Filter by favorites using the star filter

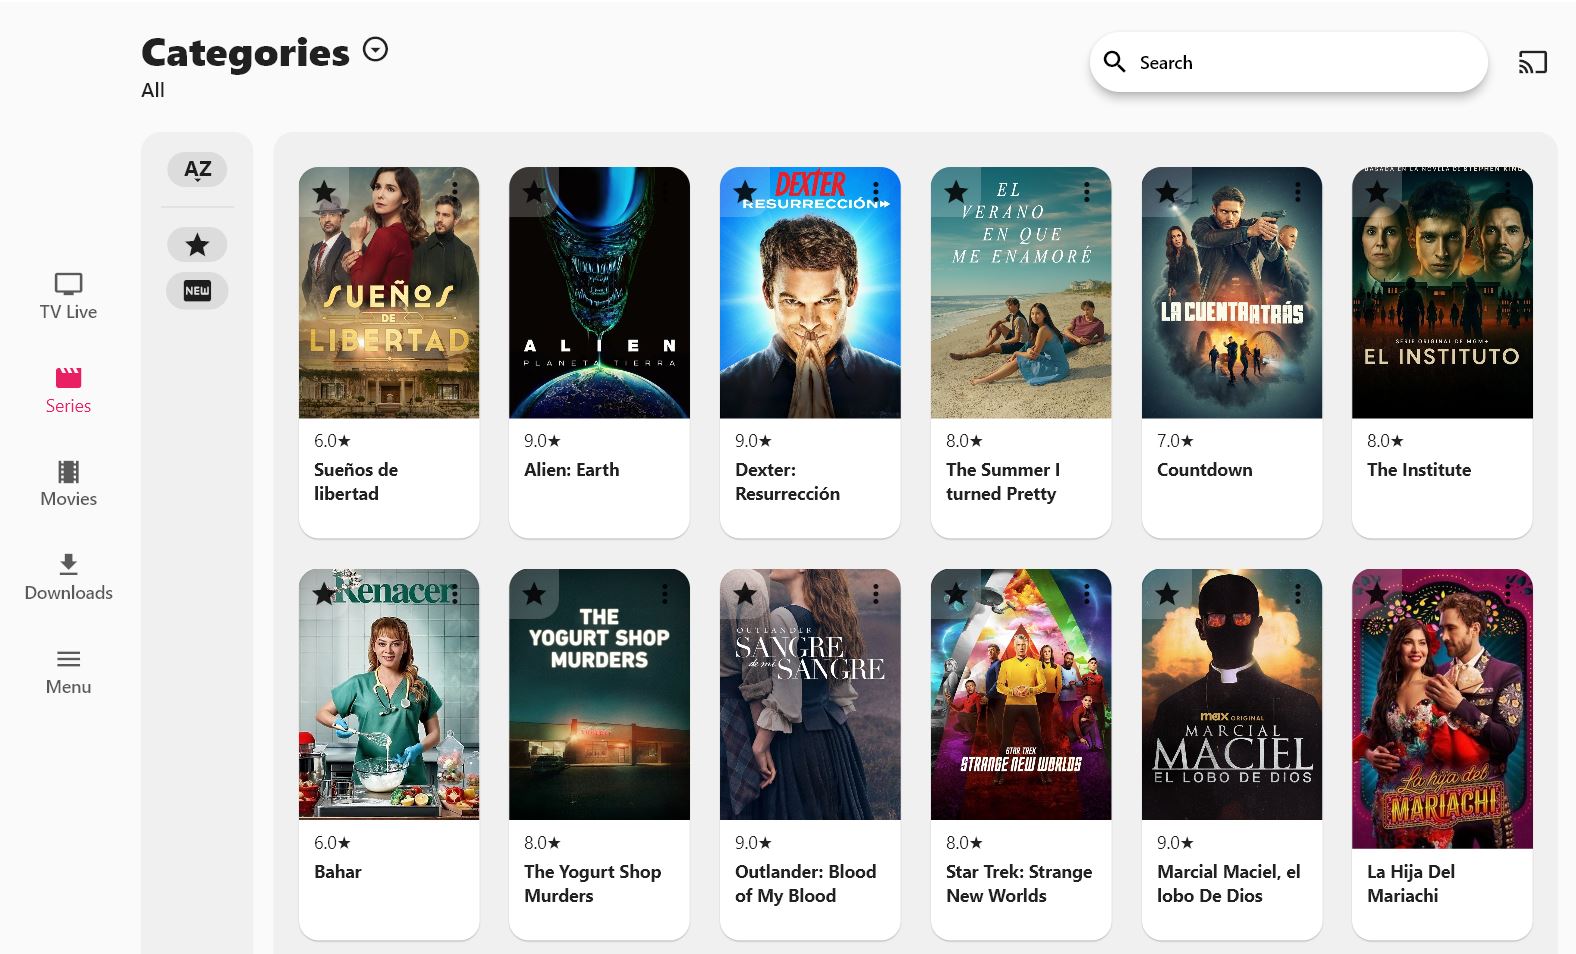point(197,244)
